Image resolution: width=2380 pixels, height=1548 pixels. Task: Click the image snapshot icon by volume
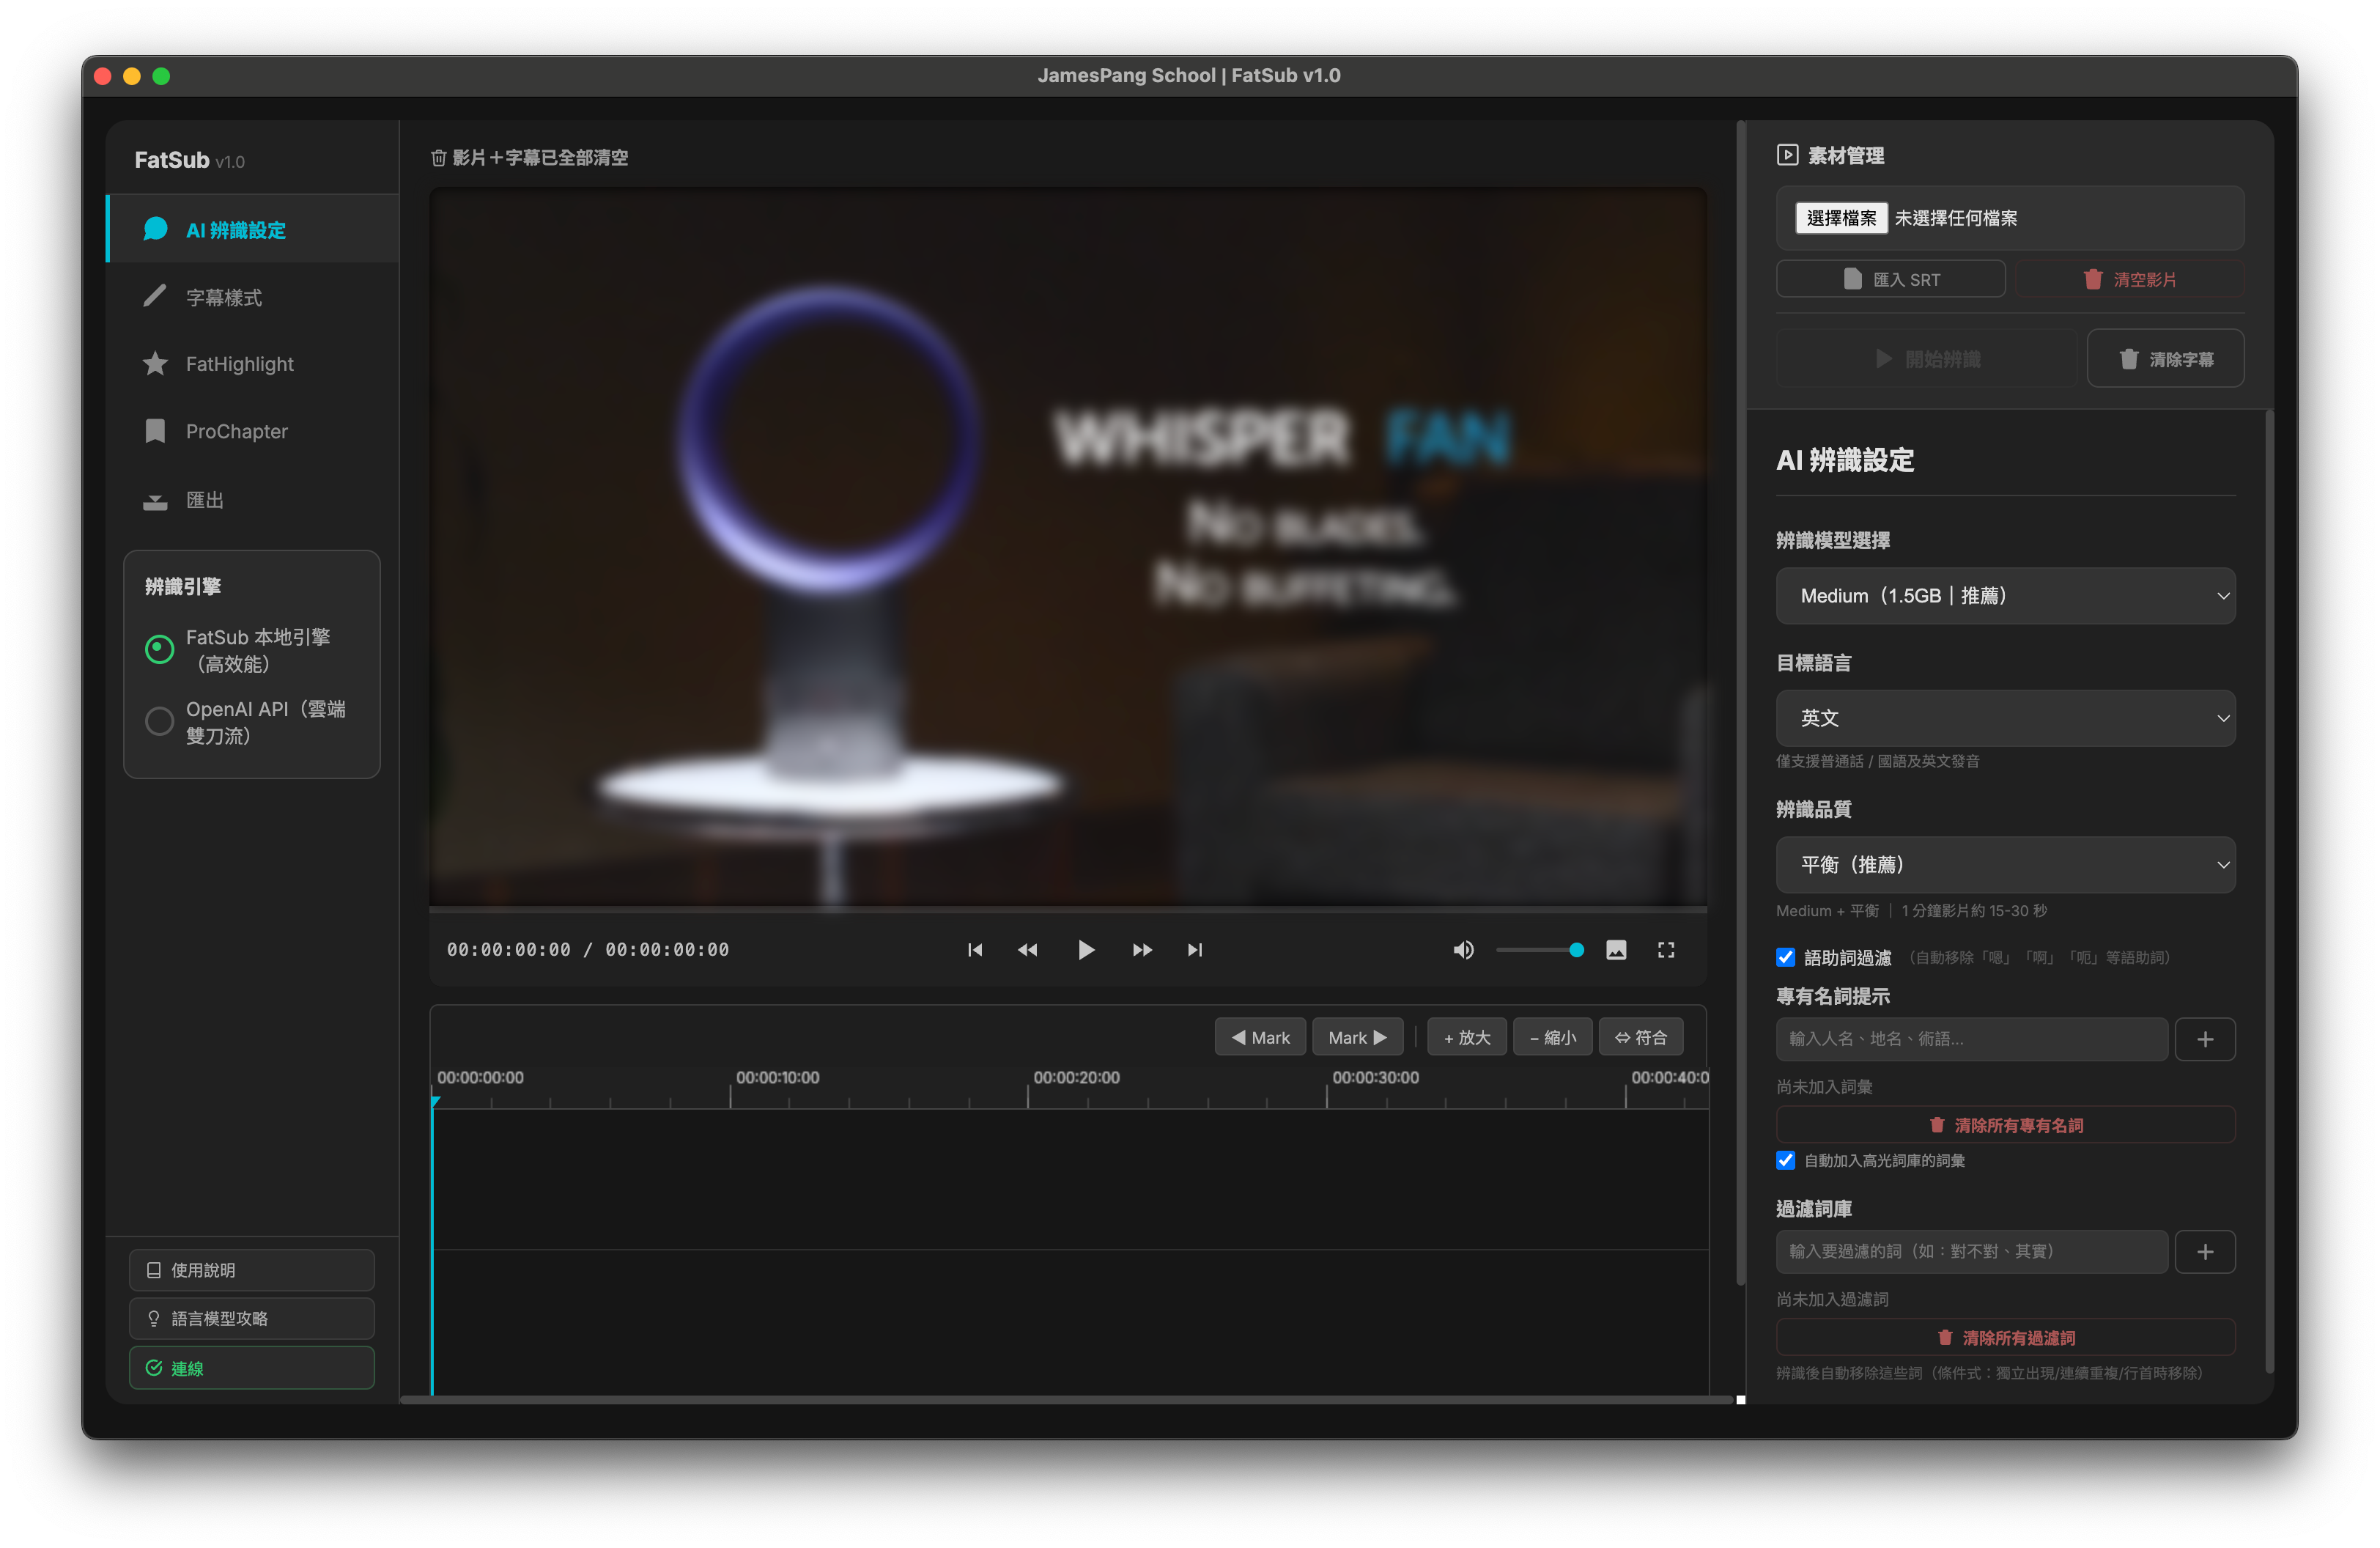coord(1616,950)
